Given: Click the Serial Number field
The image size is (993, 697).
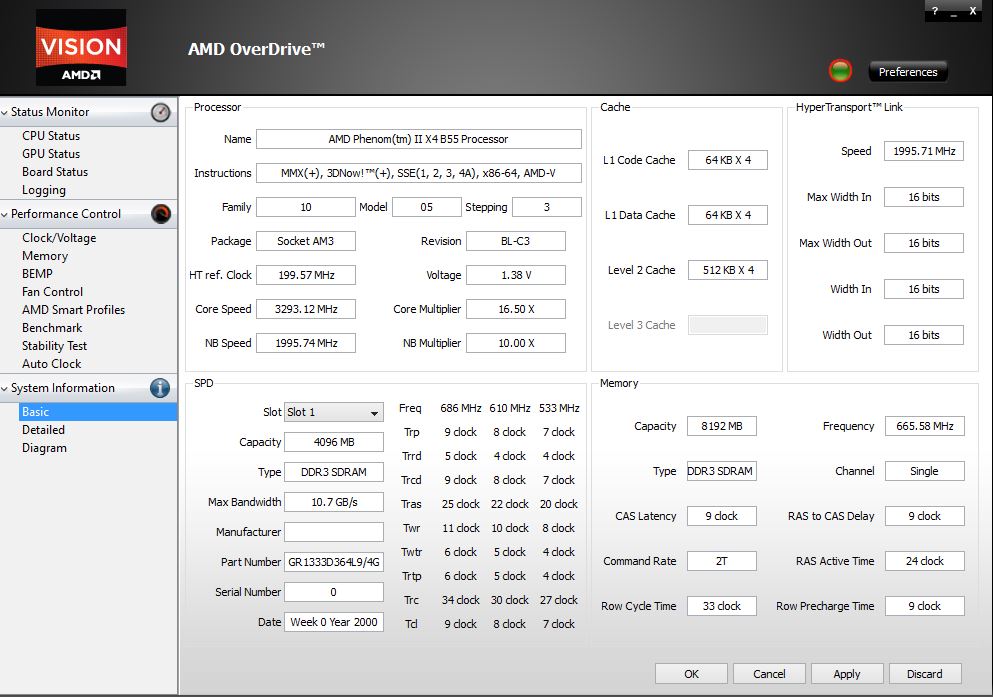Looking at the screenshot, I should coord(334,592).
